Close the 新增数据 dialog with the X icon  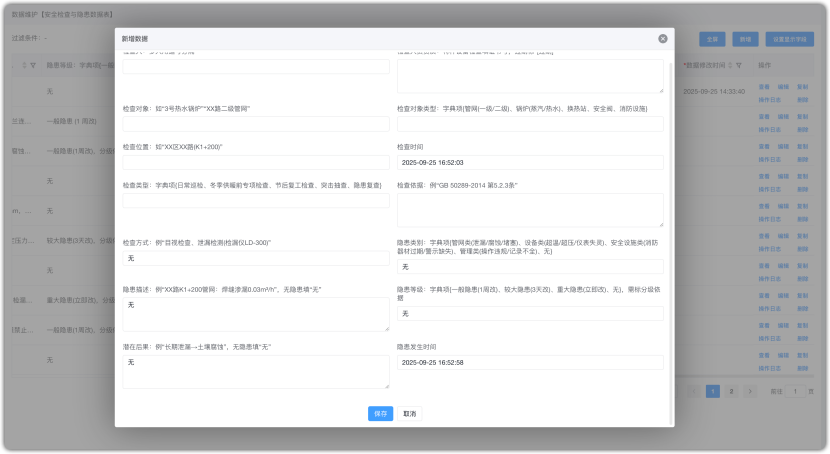click(x=662, y=39)
